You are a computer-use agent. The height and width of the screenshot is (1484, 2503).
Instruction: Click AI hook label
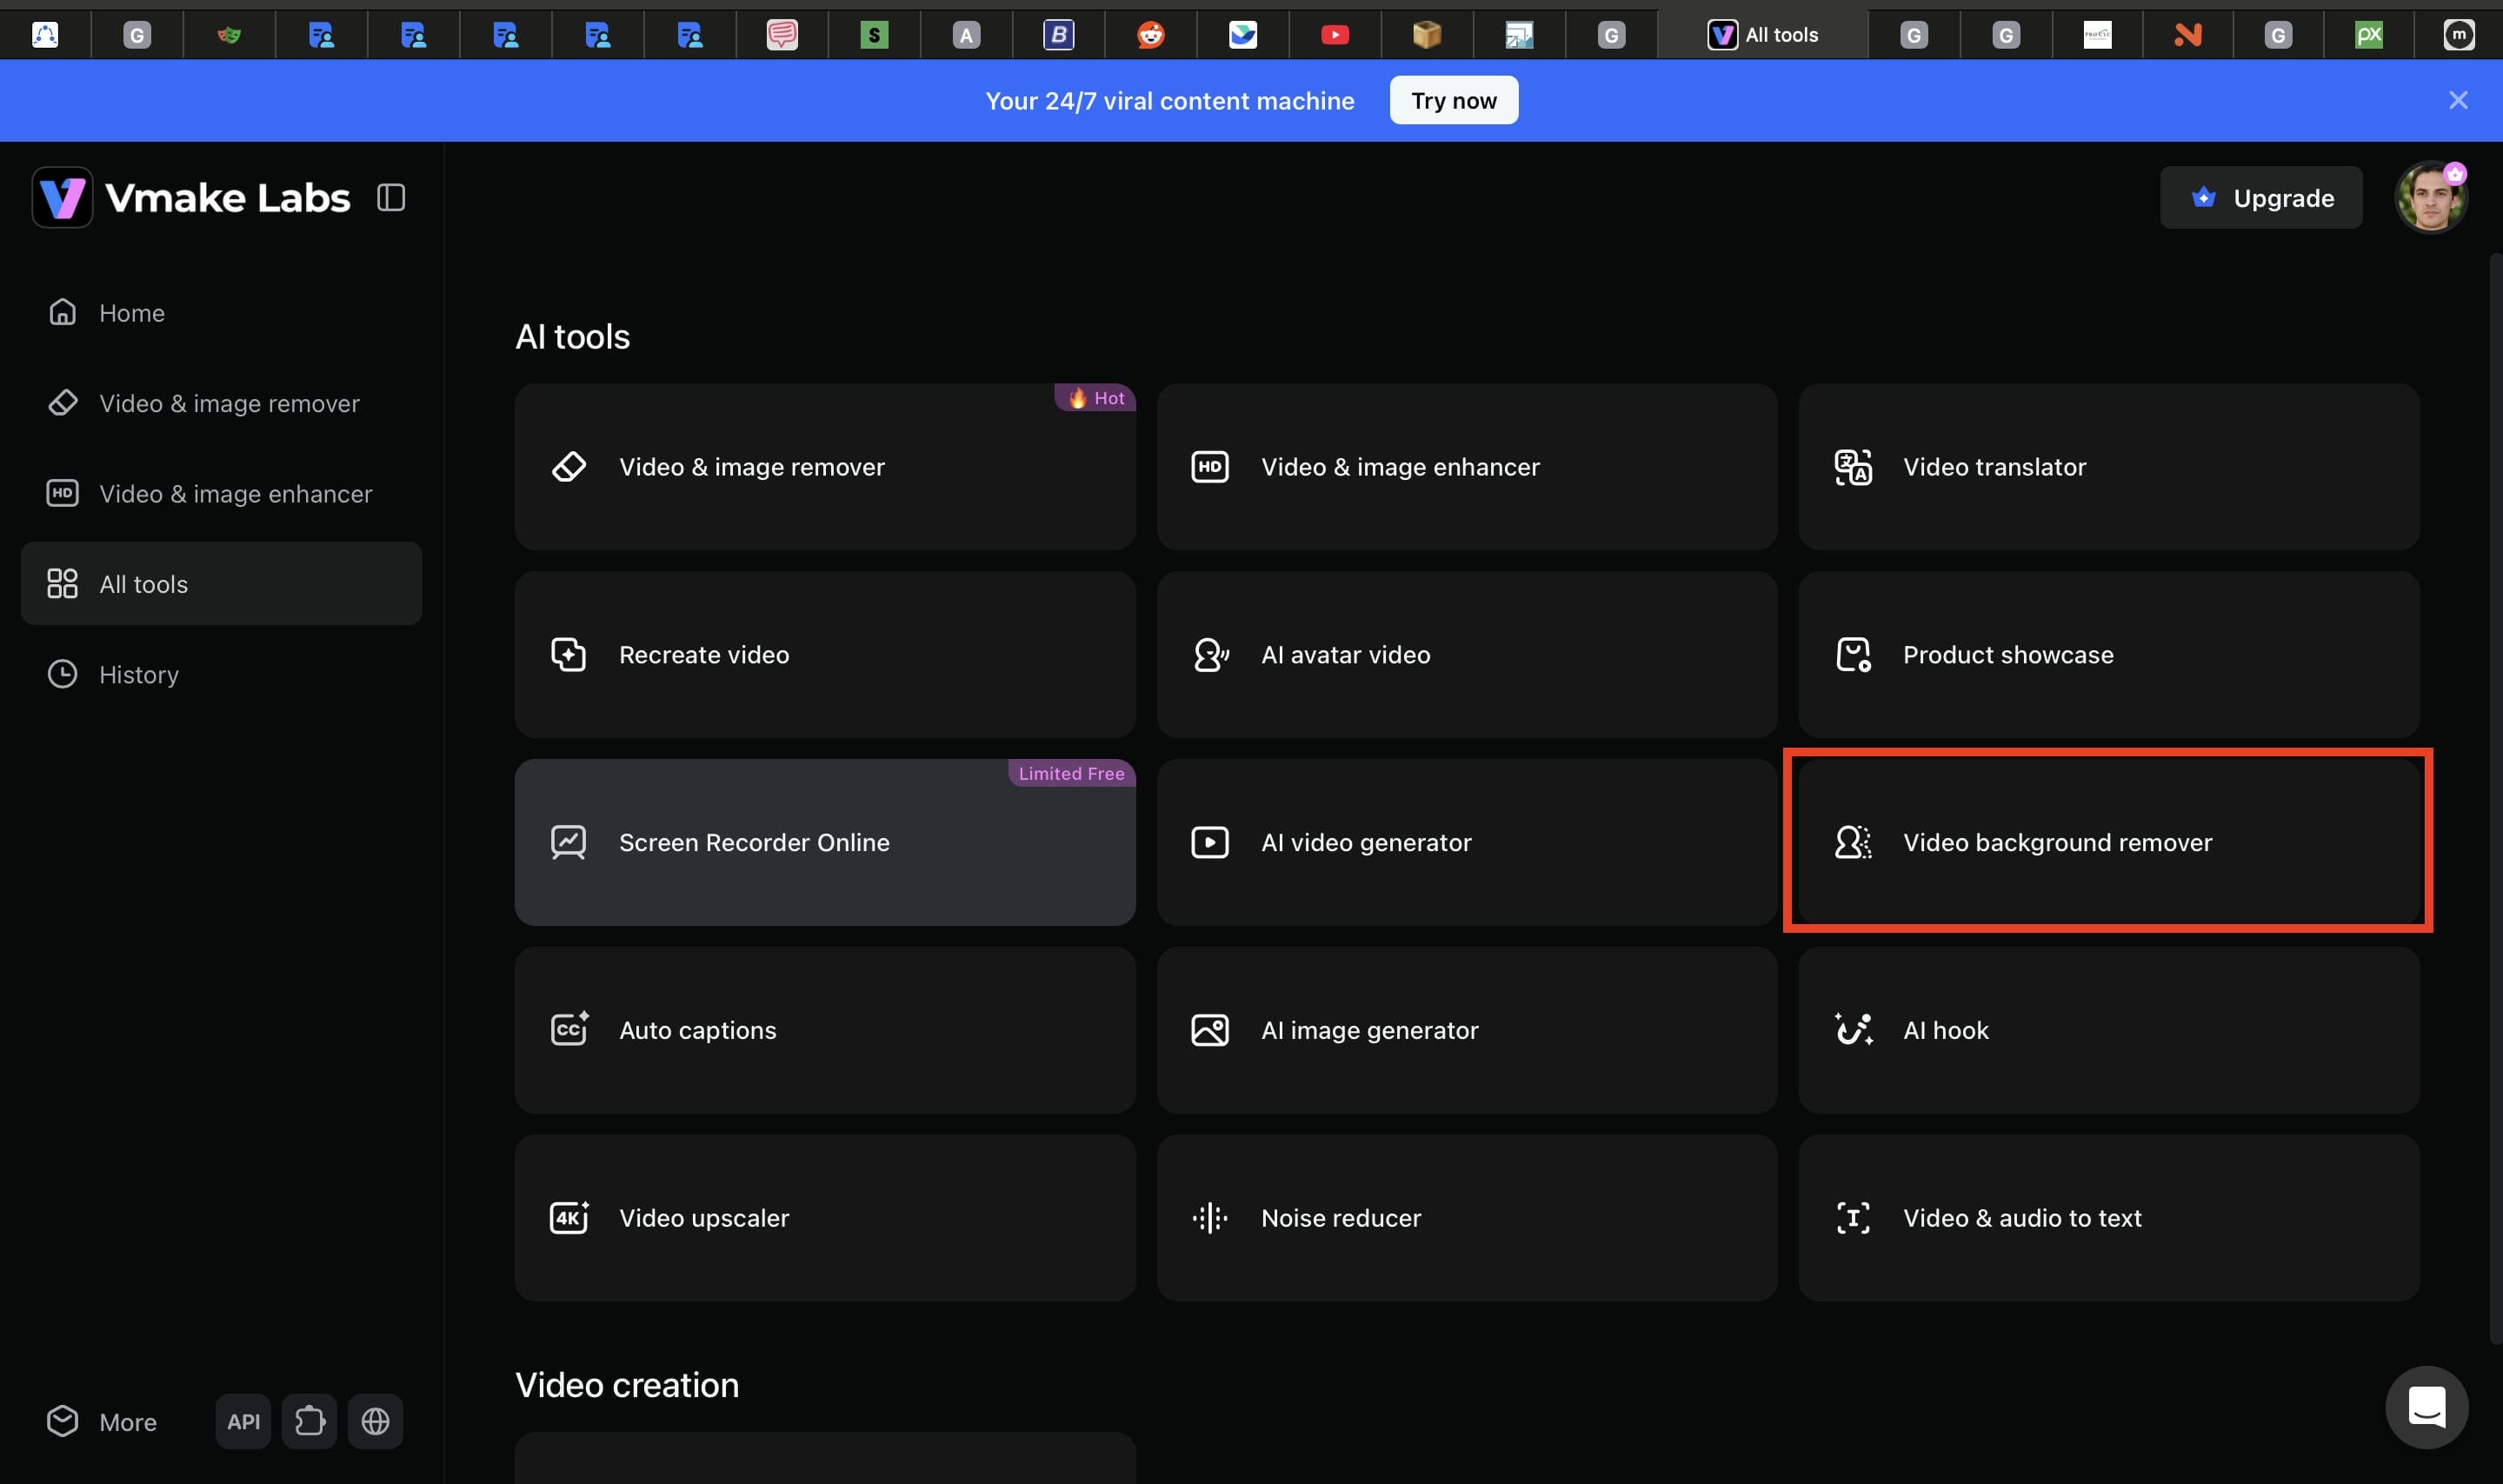click(1946, 1030)
